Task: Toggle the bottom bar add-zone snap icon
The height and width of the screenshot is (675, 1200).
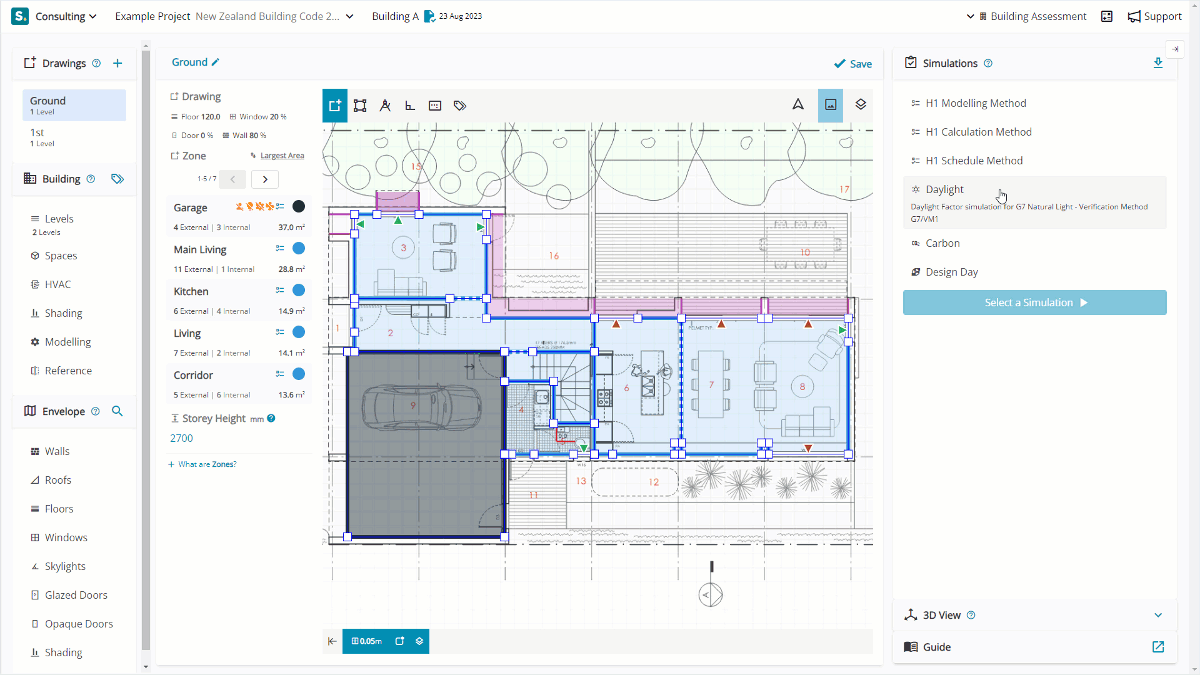Action: click(x=399, y=641)
